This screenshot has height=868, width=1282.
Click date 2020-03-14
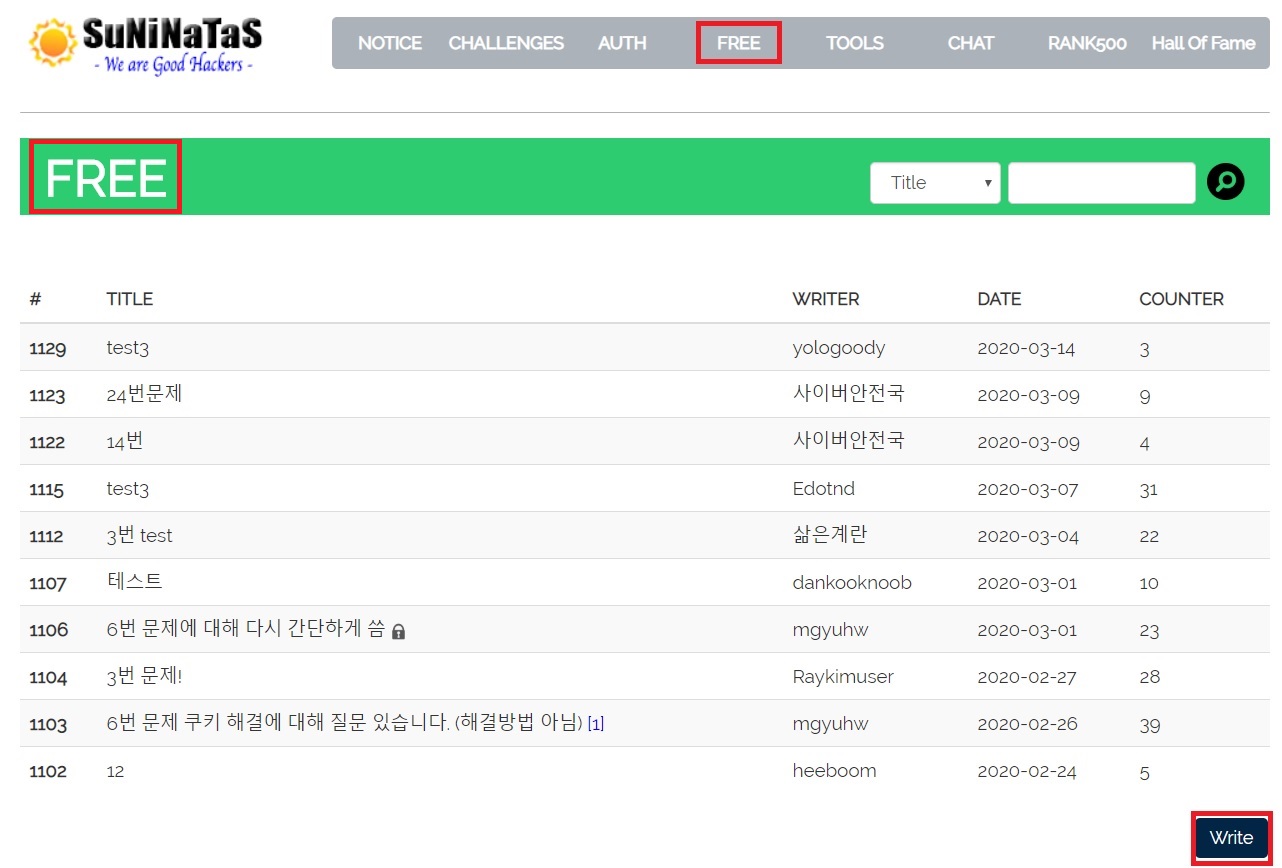coord(1026,348)
